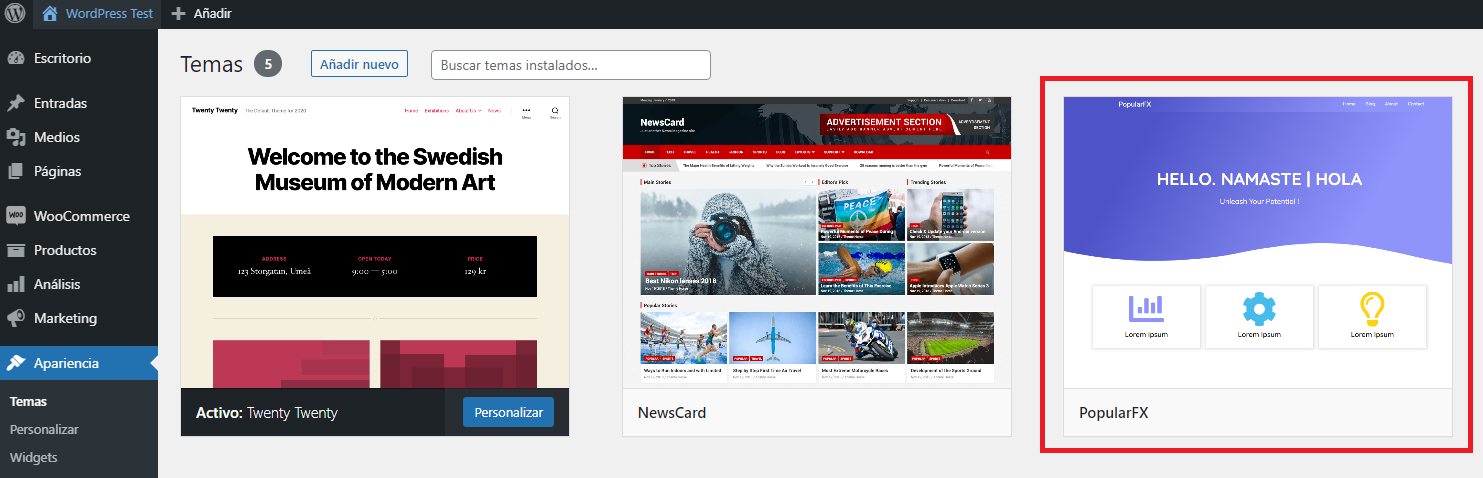This screenshot has height=478, width=1483.
Task: Click the Medios media icon
Action: click(x=16, y=137)
